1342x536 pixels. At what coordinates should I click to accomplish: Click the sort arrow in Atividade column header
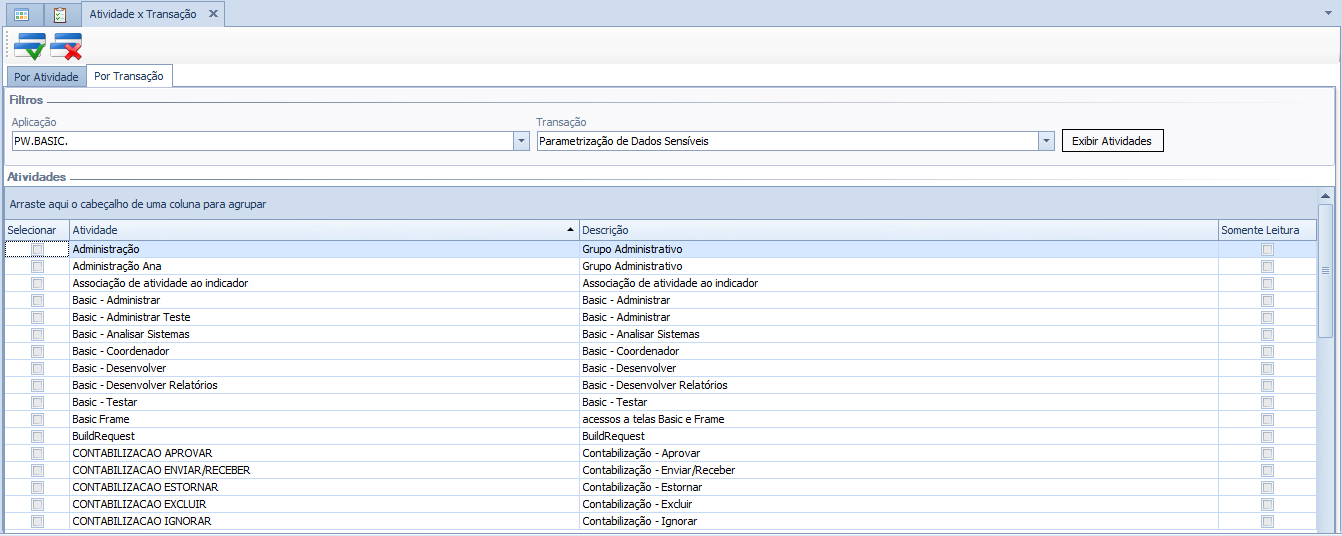[570, 230]
